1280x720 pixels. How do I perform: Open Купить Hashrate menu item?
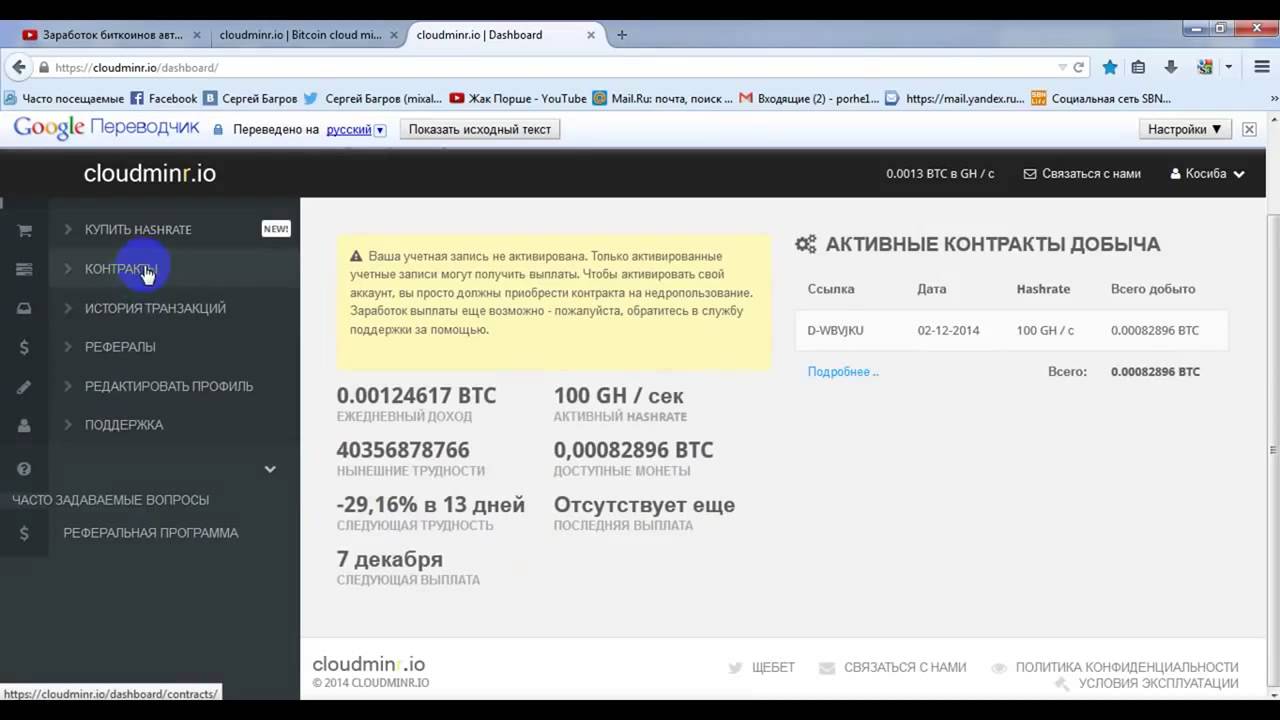[138, 230]
